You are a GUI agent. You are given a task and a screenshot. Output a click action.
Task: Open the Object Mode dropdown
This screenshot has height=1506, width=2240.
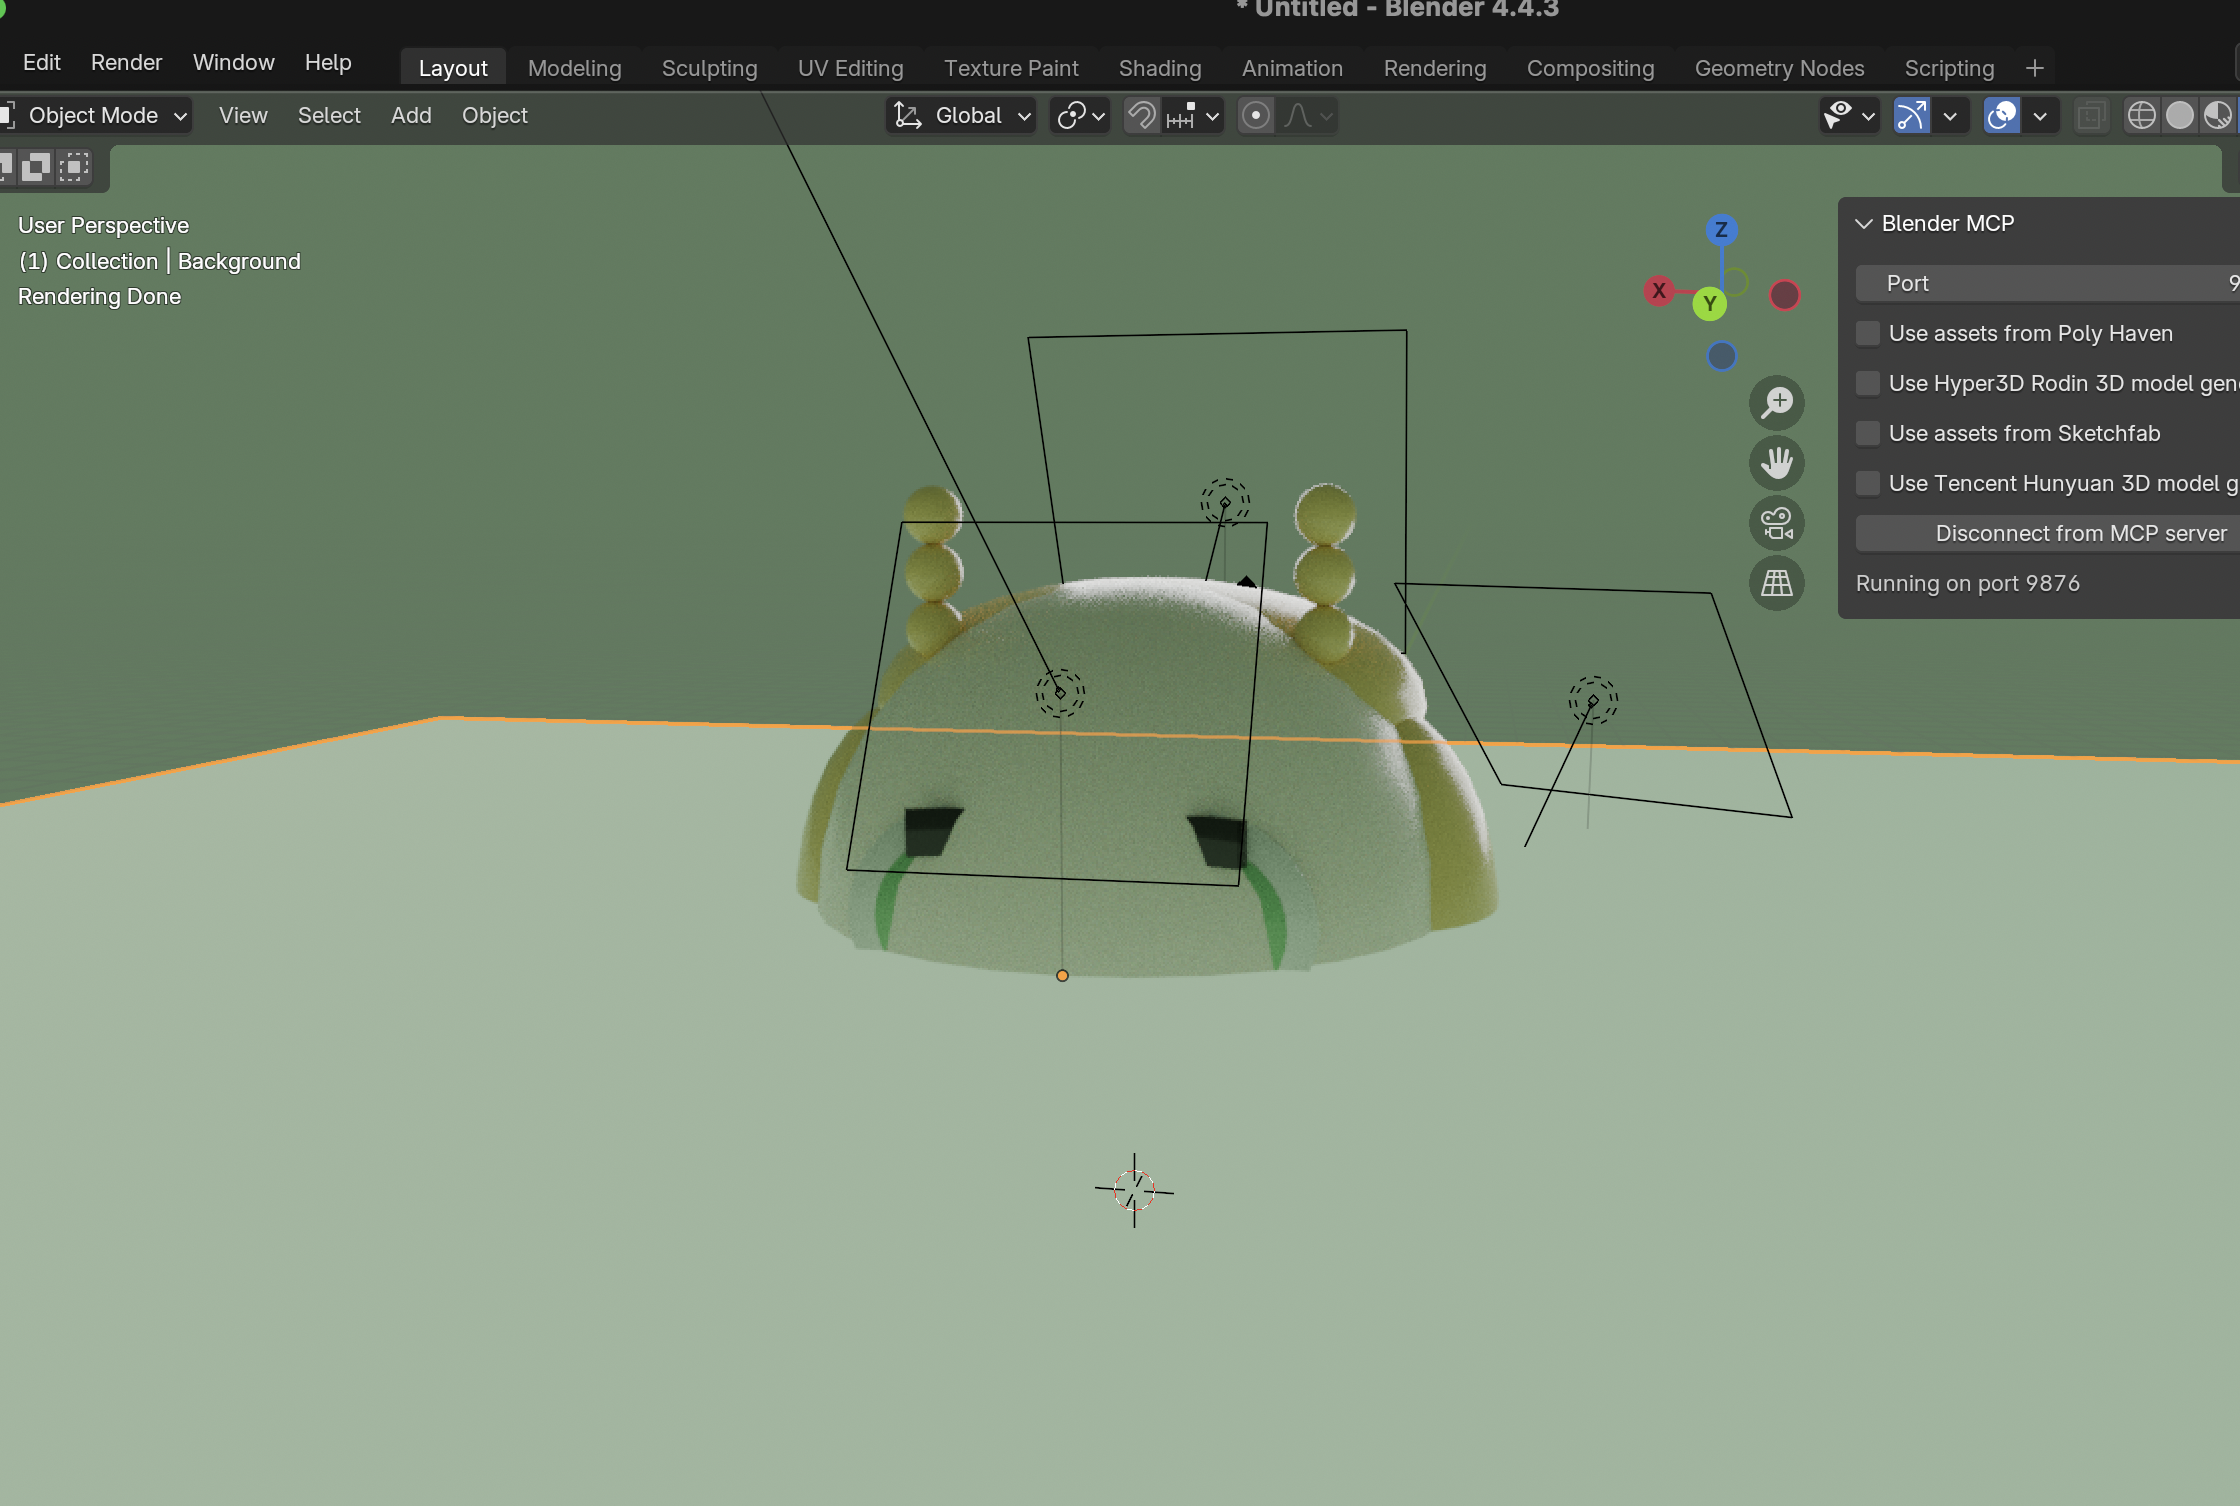point(96,116)
